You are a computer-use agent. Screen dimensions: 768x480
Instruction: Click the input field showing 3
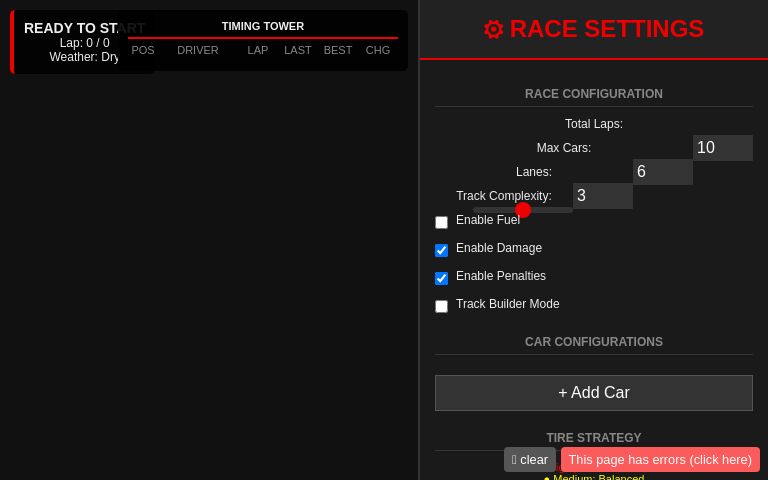(602, 195)
